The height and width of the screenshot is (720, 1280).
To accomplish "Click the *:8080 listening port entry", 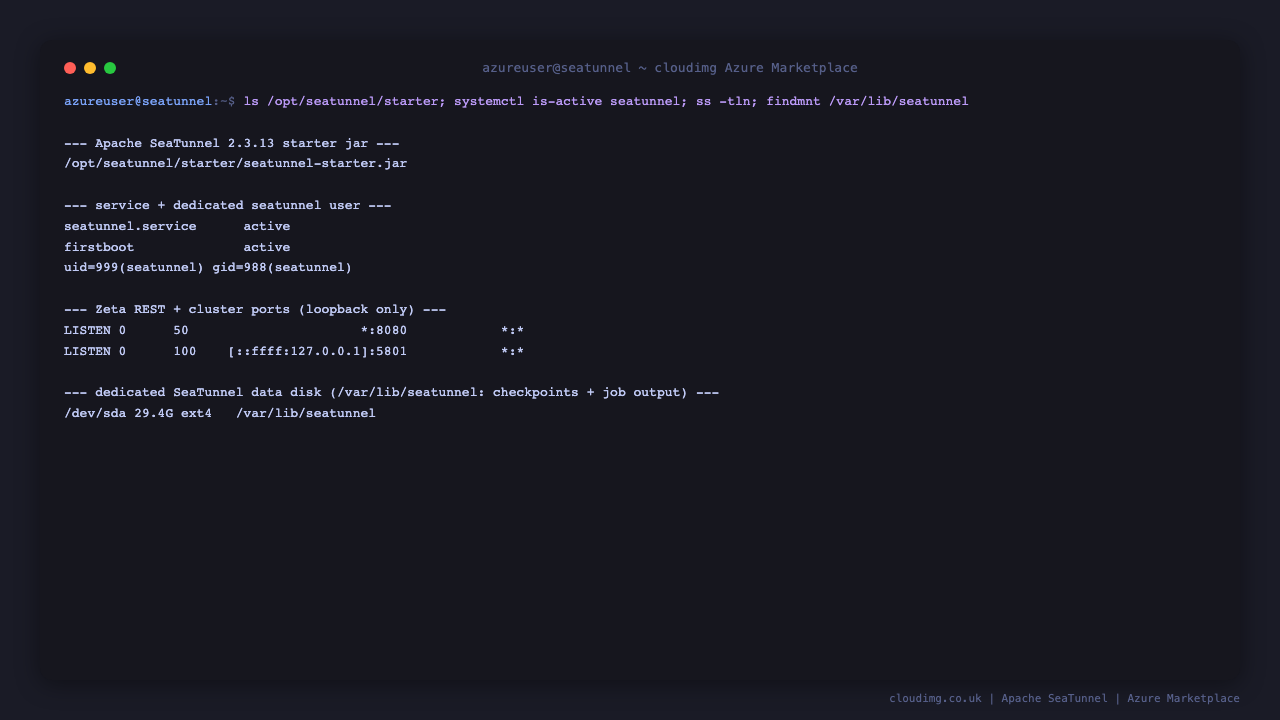I will pos(384,330).
